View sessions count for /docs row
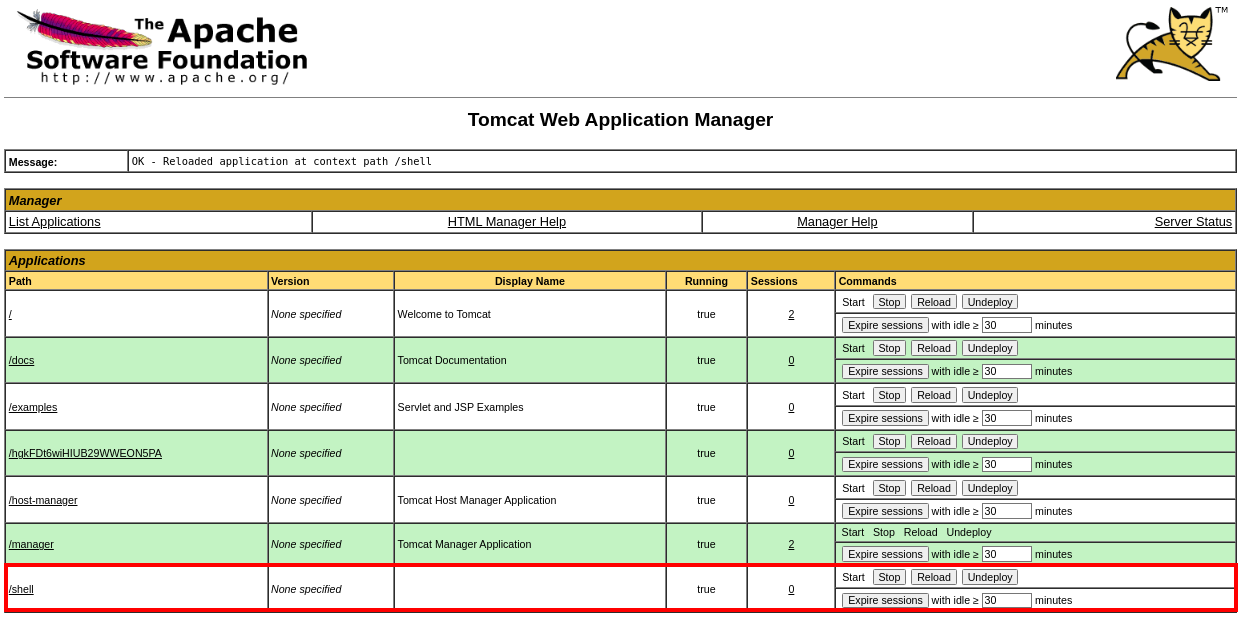The image size is (1241, 617). point(791,360)
